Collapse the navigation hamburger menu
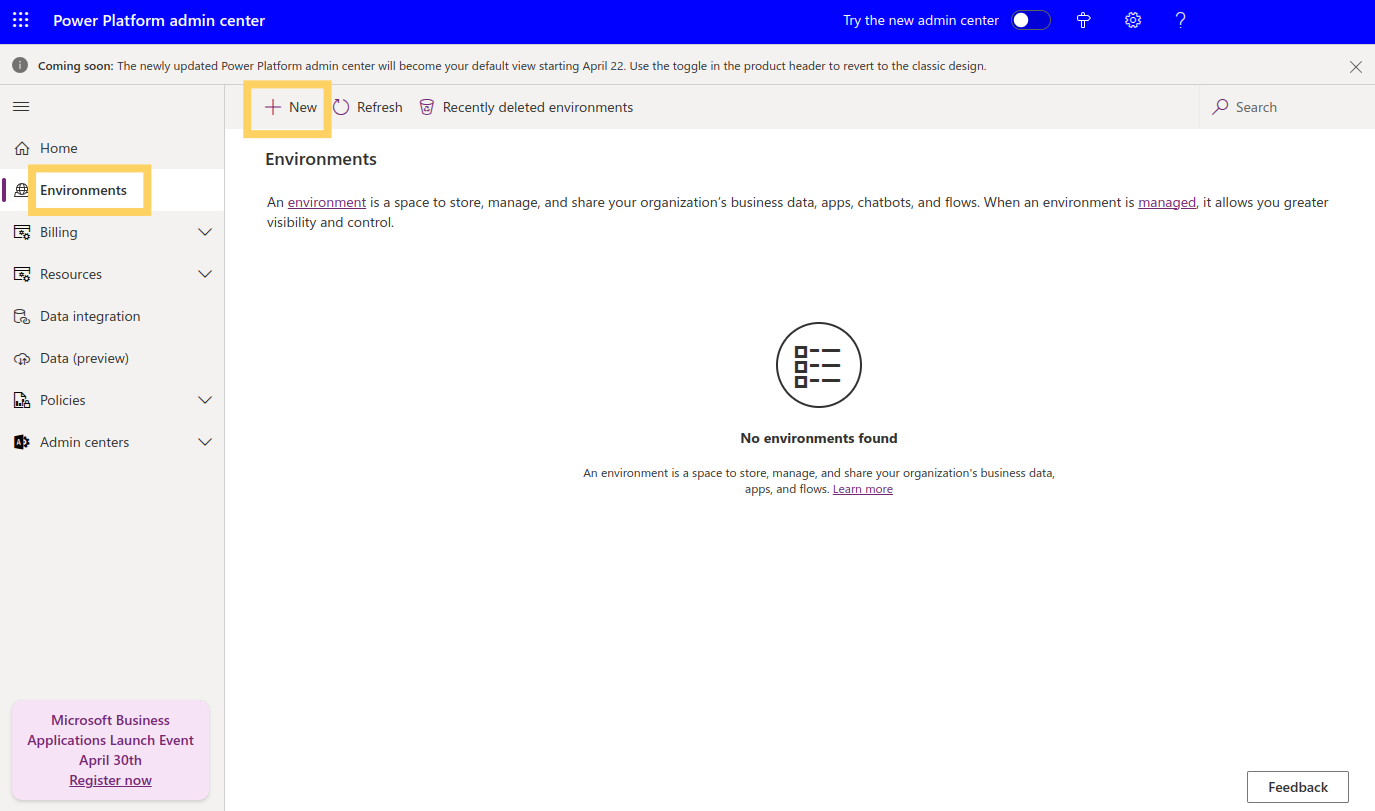 (x=21, y=107)
